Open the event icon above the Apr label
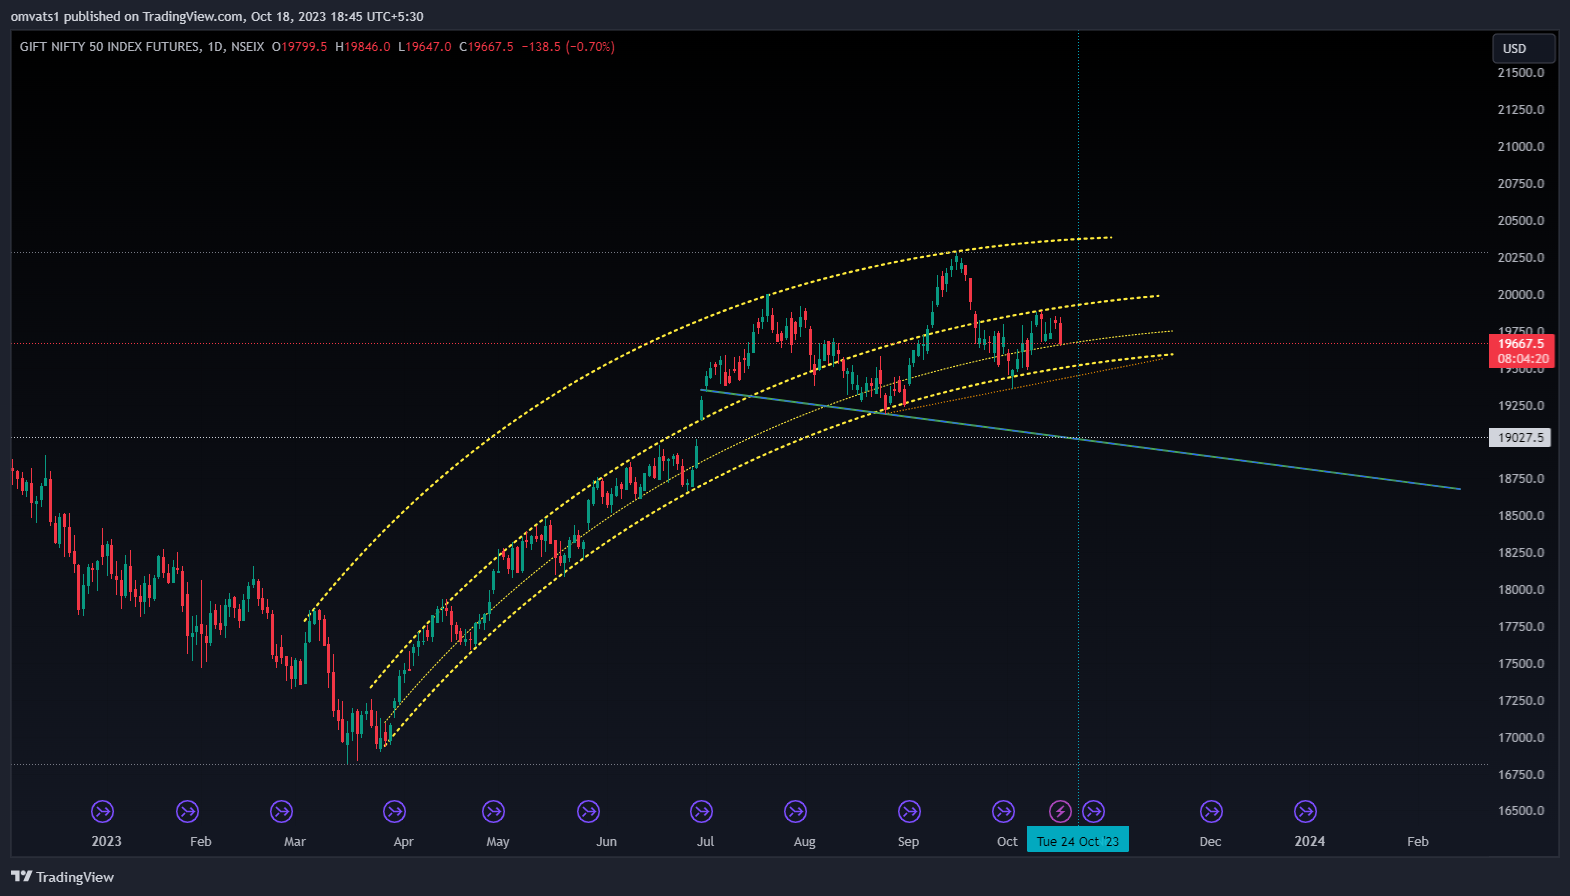Image resolution: width=1570 pixels, height=896 pixels. [x=395, y=811]
